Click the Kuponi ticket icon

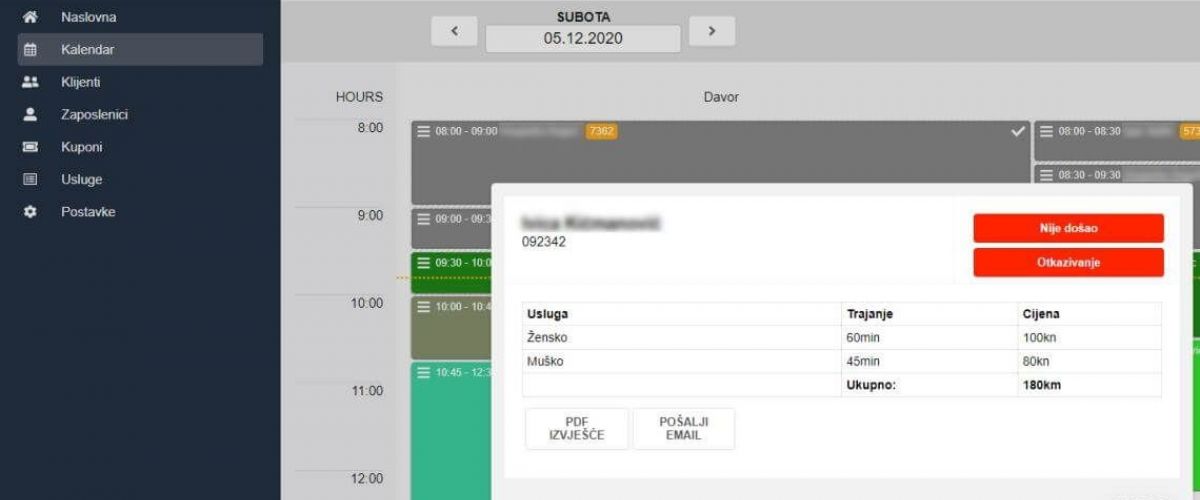30,147
